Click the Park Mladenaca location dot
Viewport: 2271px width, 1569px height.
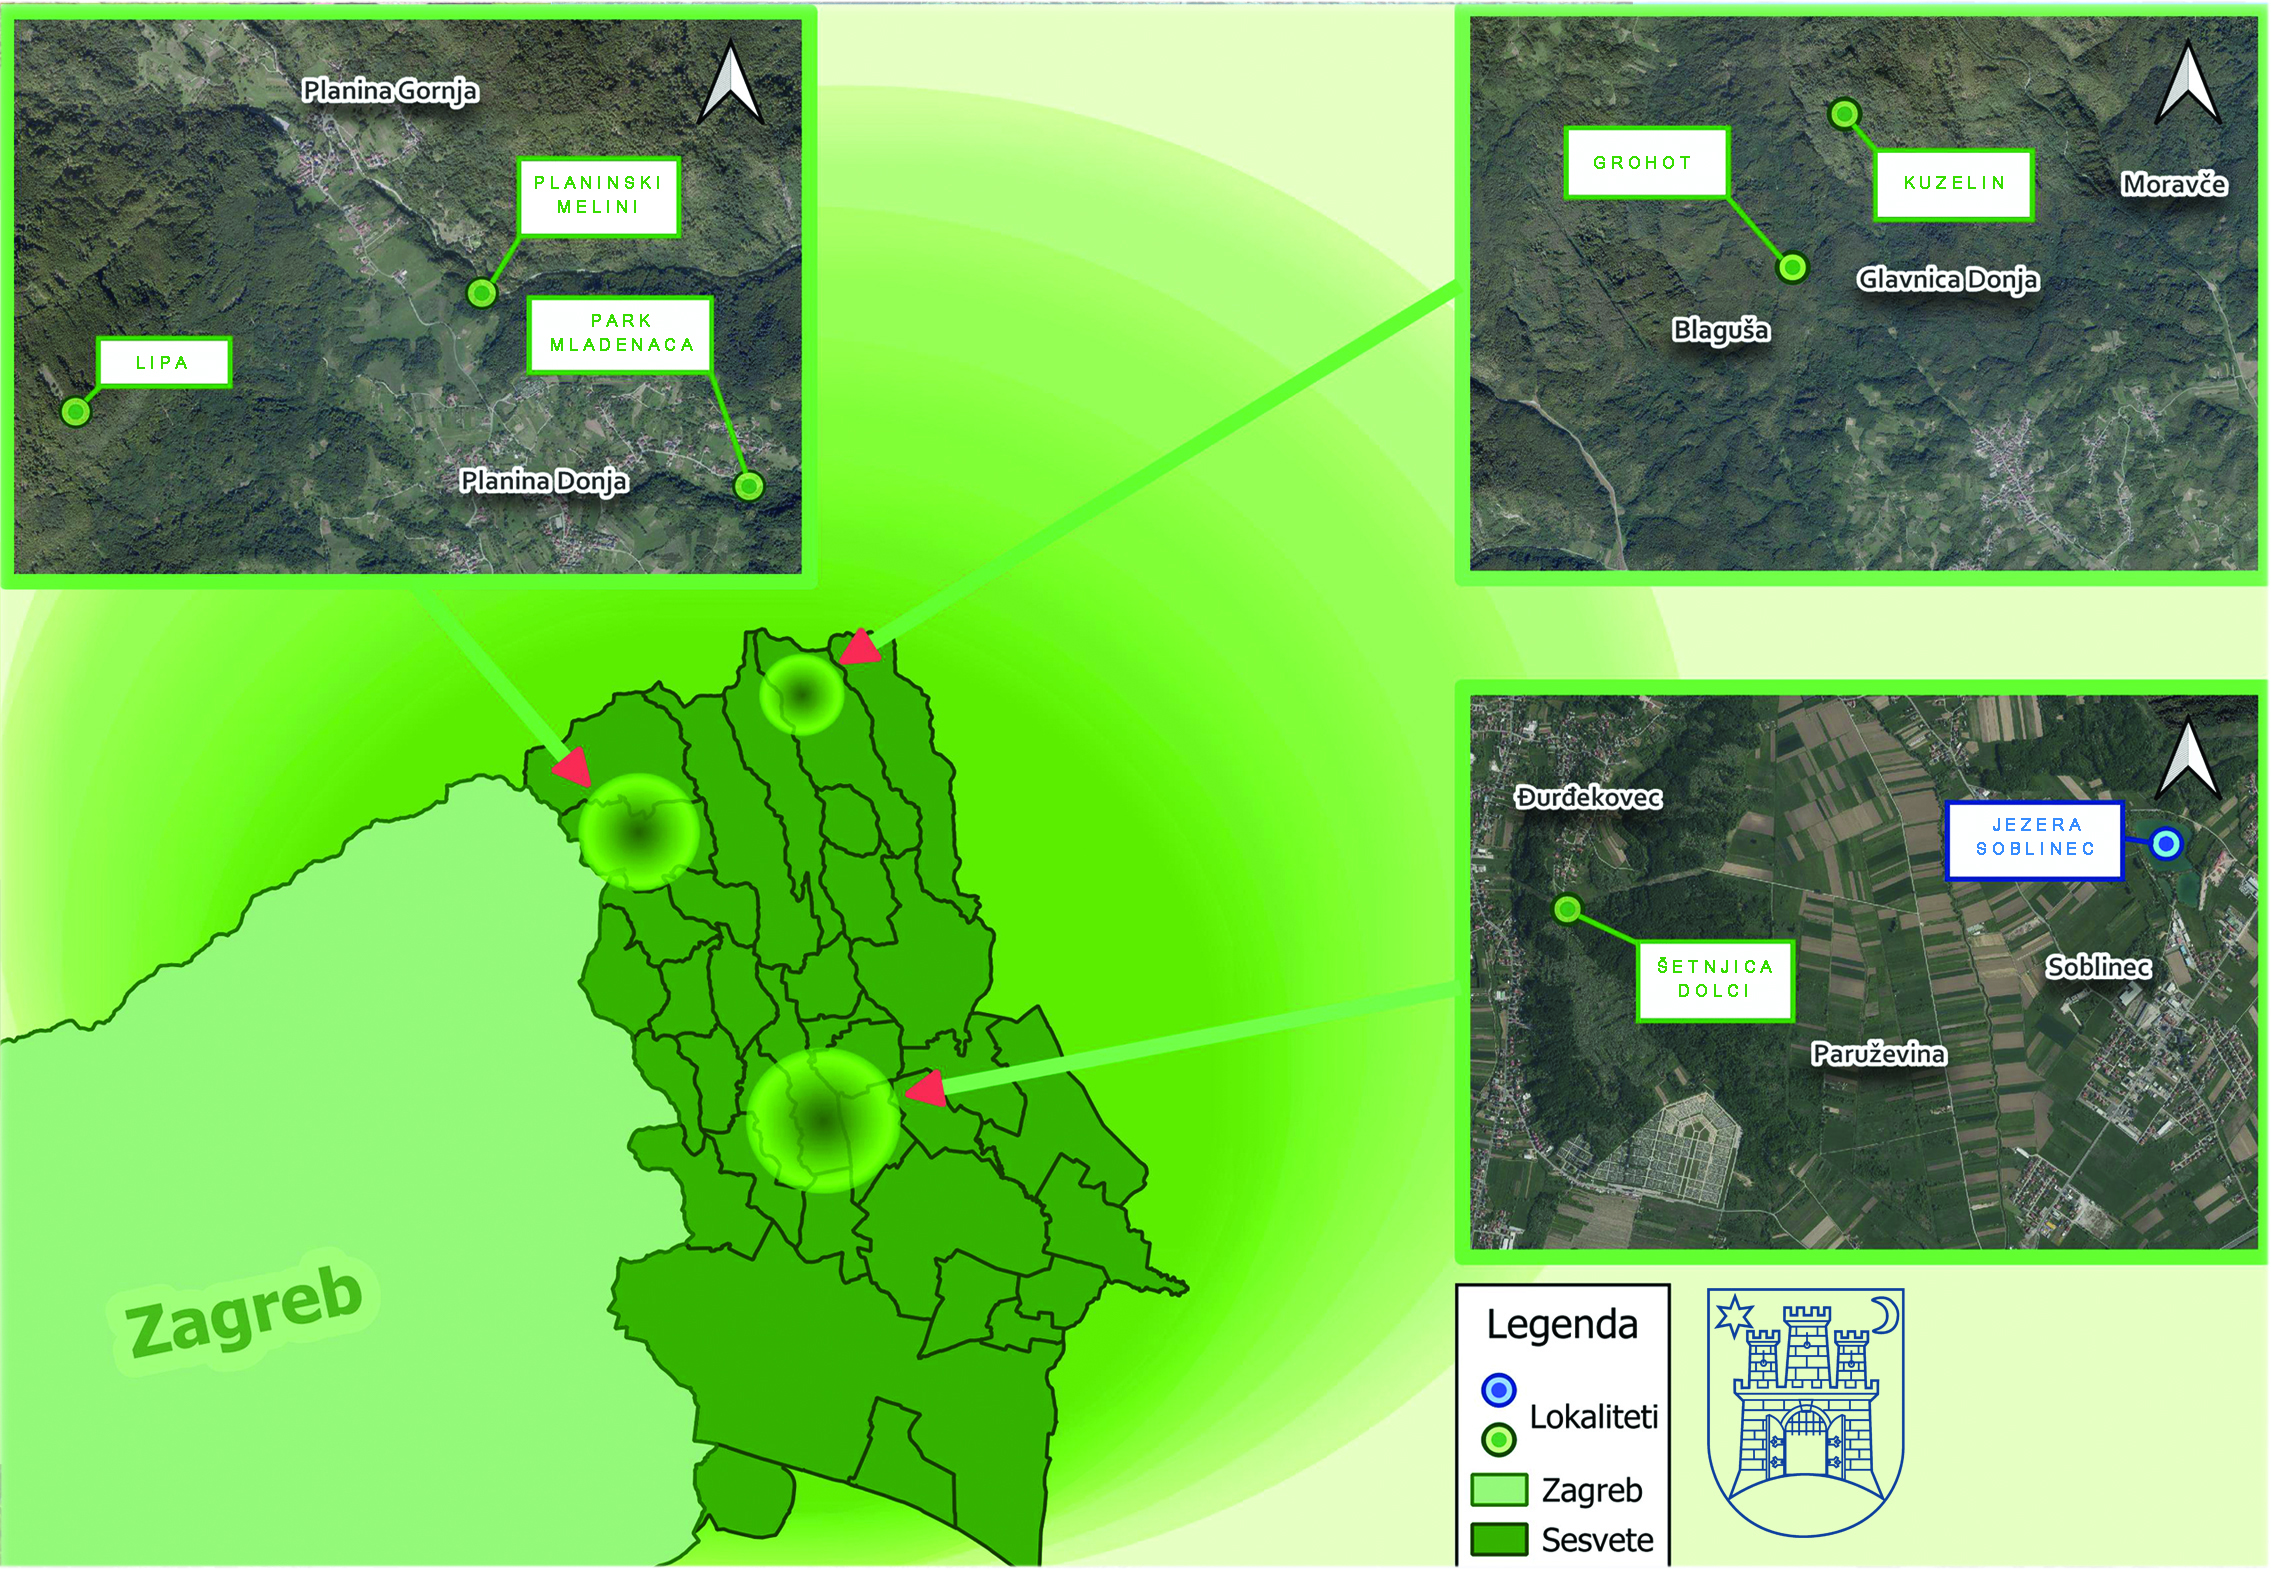pos(749,486)
